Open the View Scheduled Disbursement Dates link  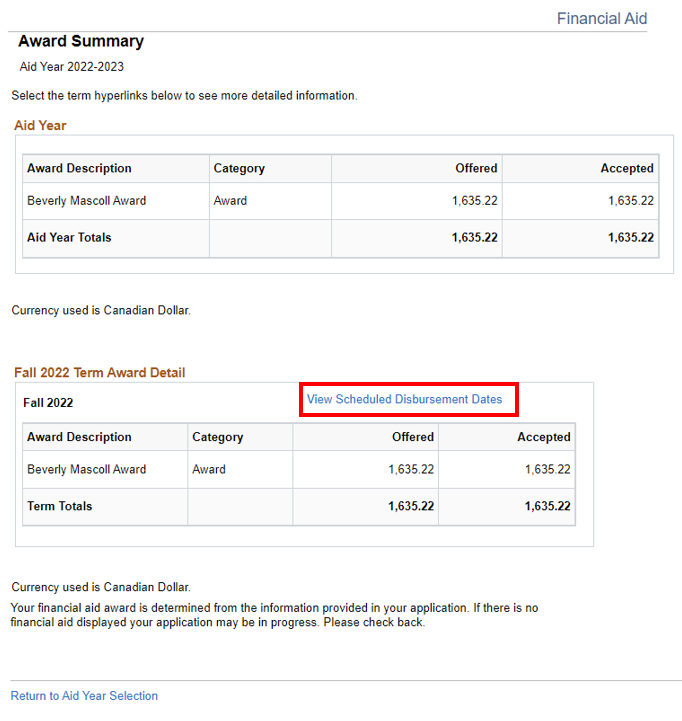point(404,399)
